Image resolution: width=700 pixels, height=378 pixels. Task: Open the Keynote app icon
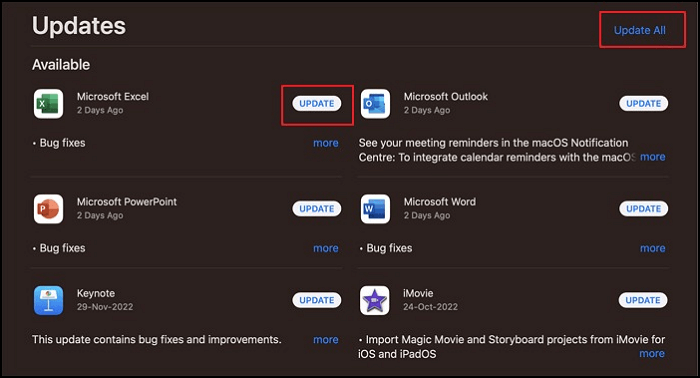[x=48, y=300]
